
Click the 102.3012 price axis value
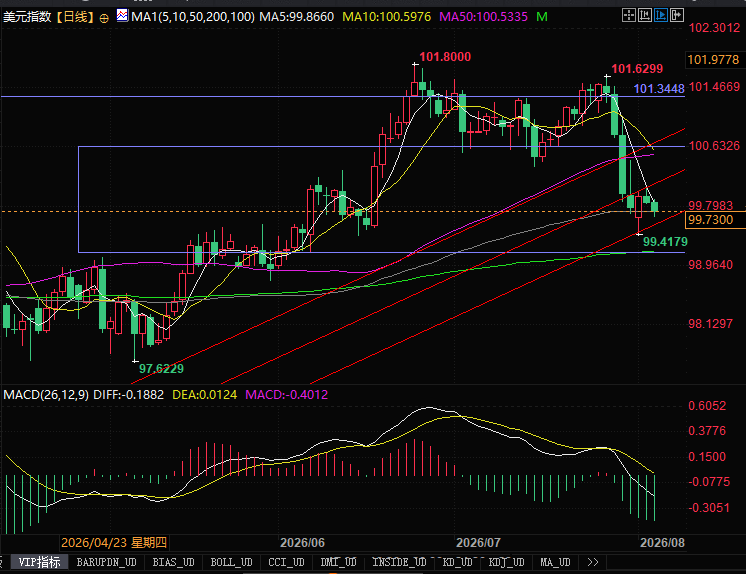click(715, 28)
